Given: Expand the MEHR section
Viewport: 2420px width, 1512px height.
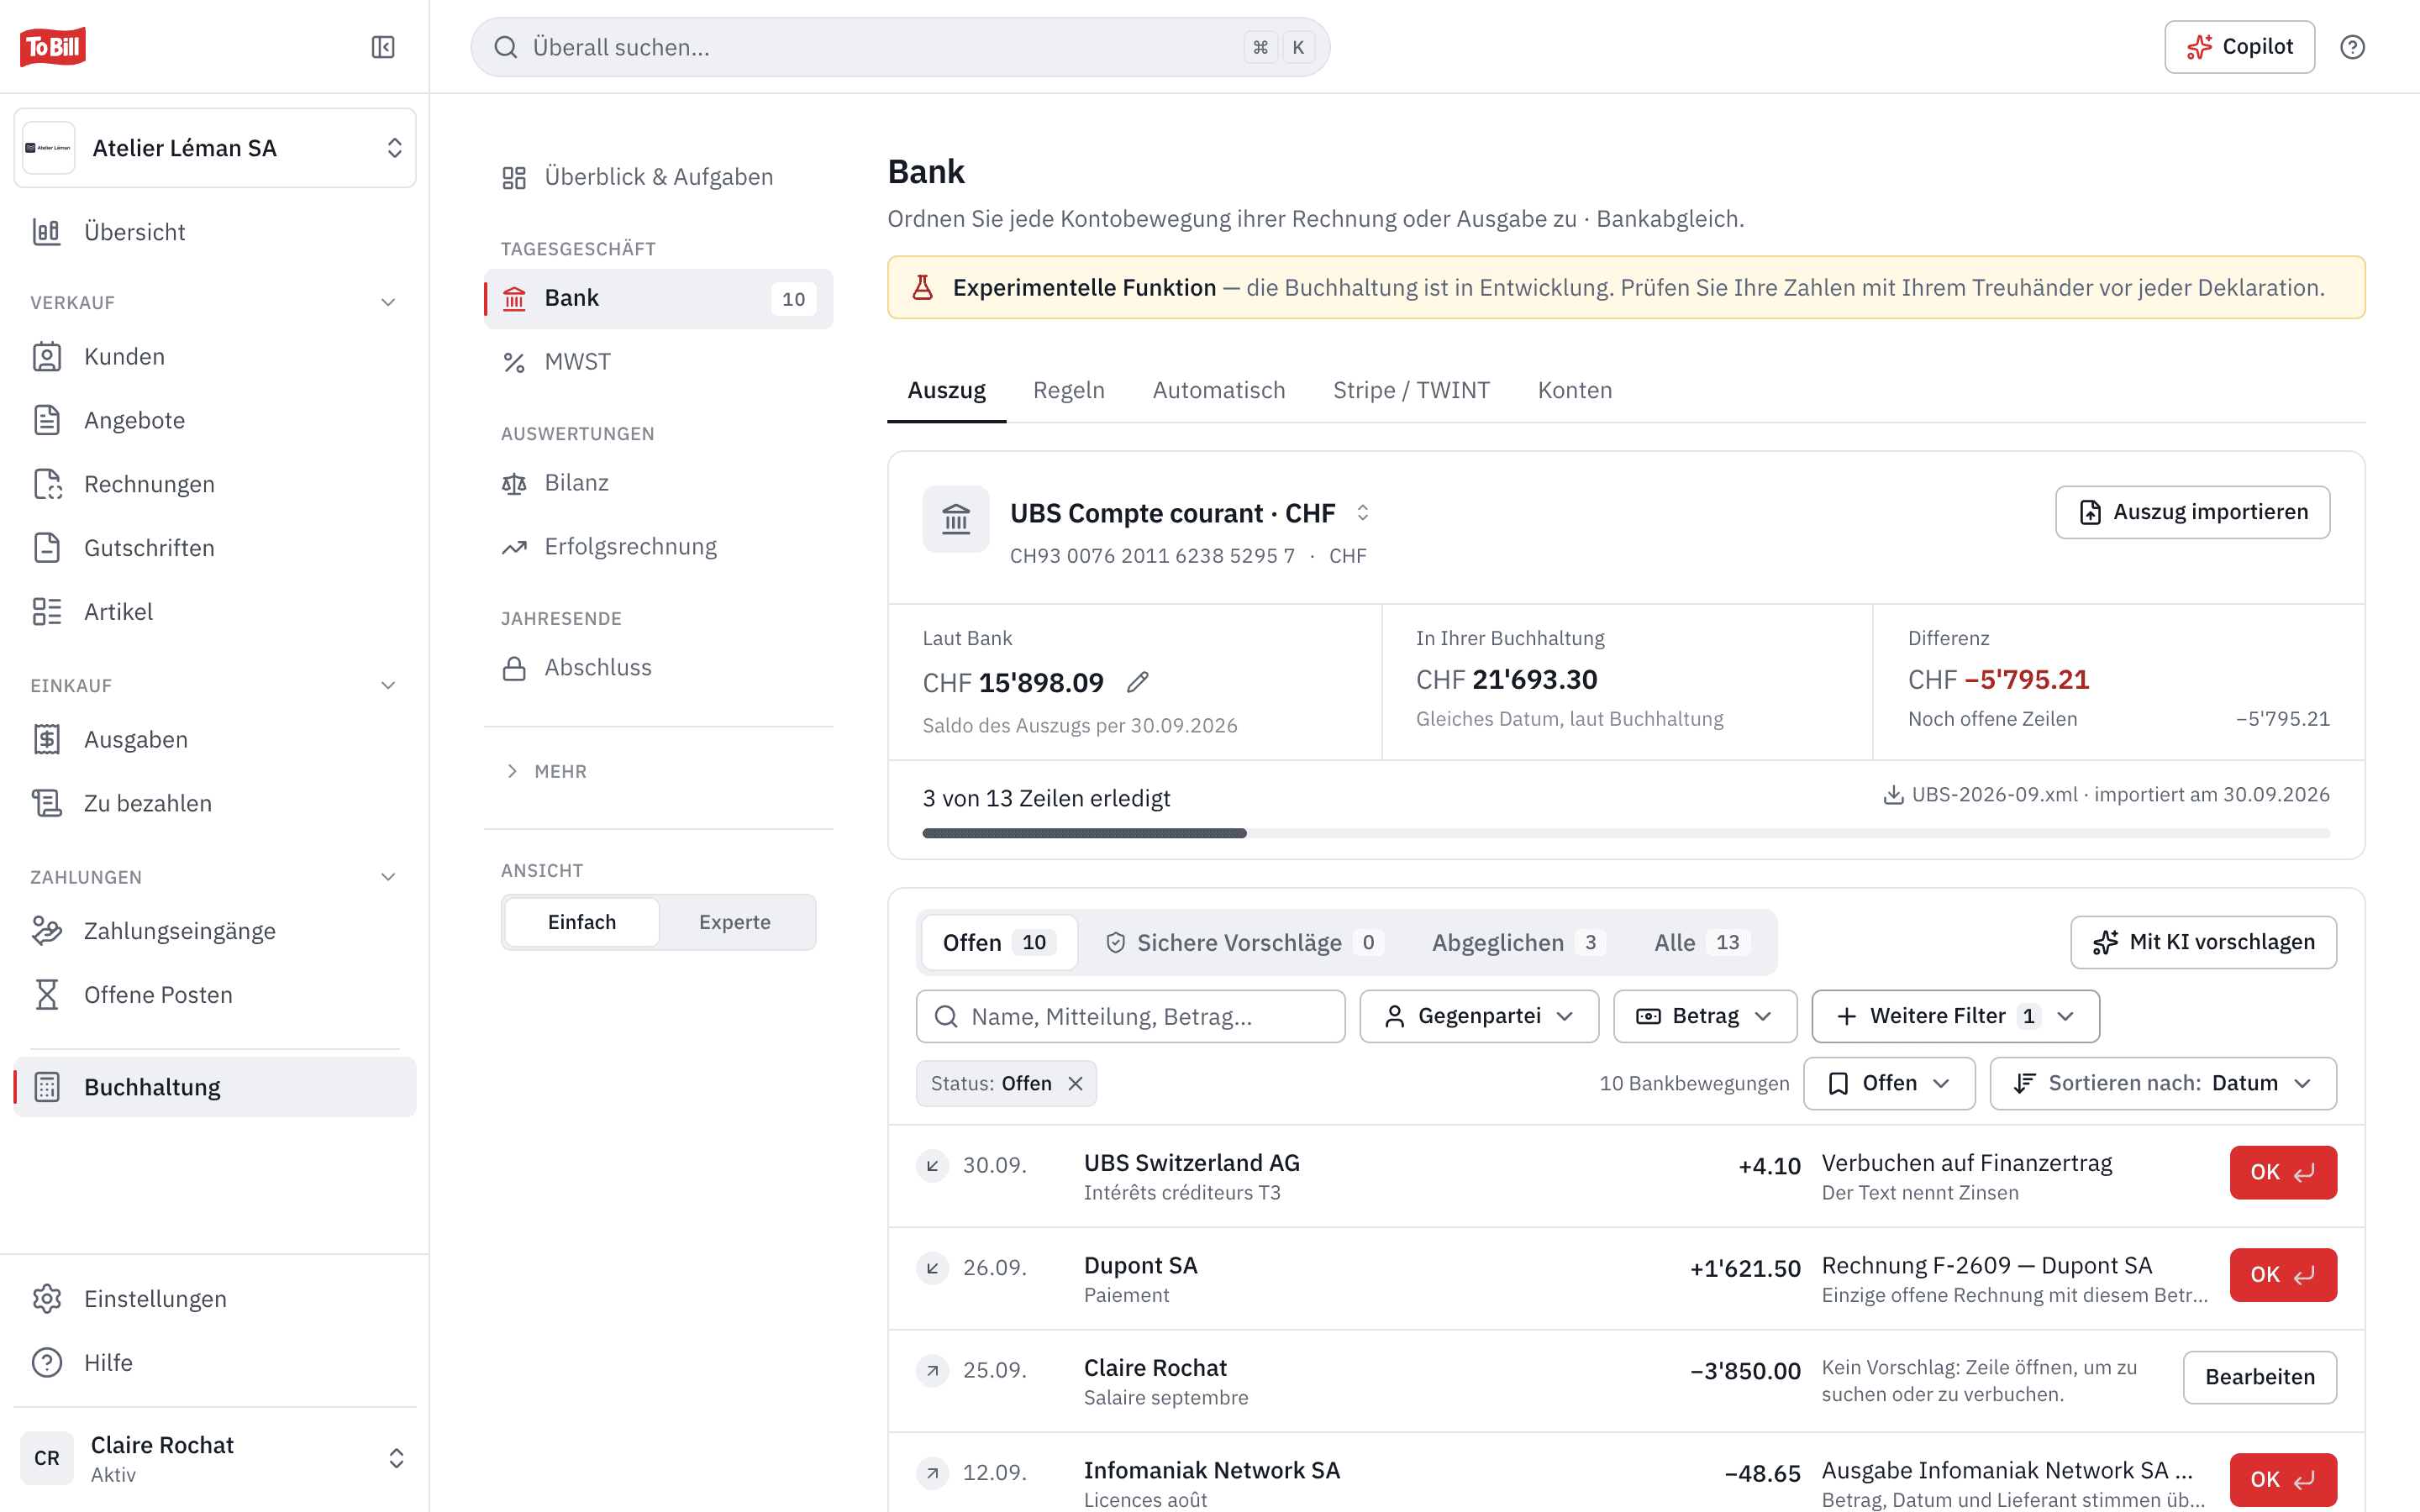Looking at the screenshot, I should [x=546, y=771].
